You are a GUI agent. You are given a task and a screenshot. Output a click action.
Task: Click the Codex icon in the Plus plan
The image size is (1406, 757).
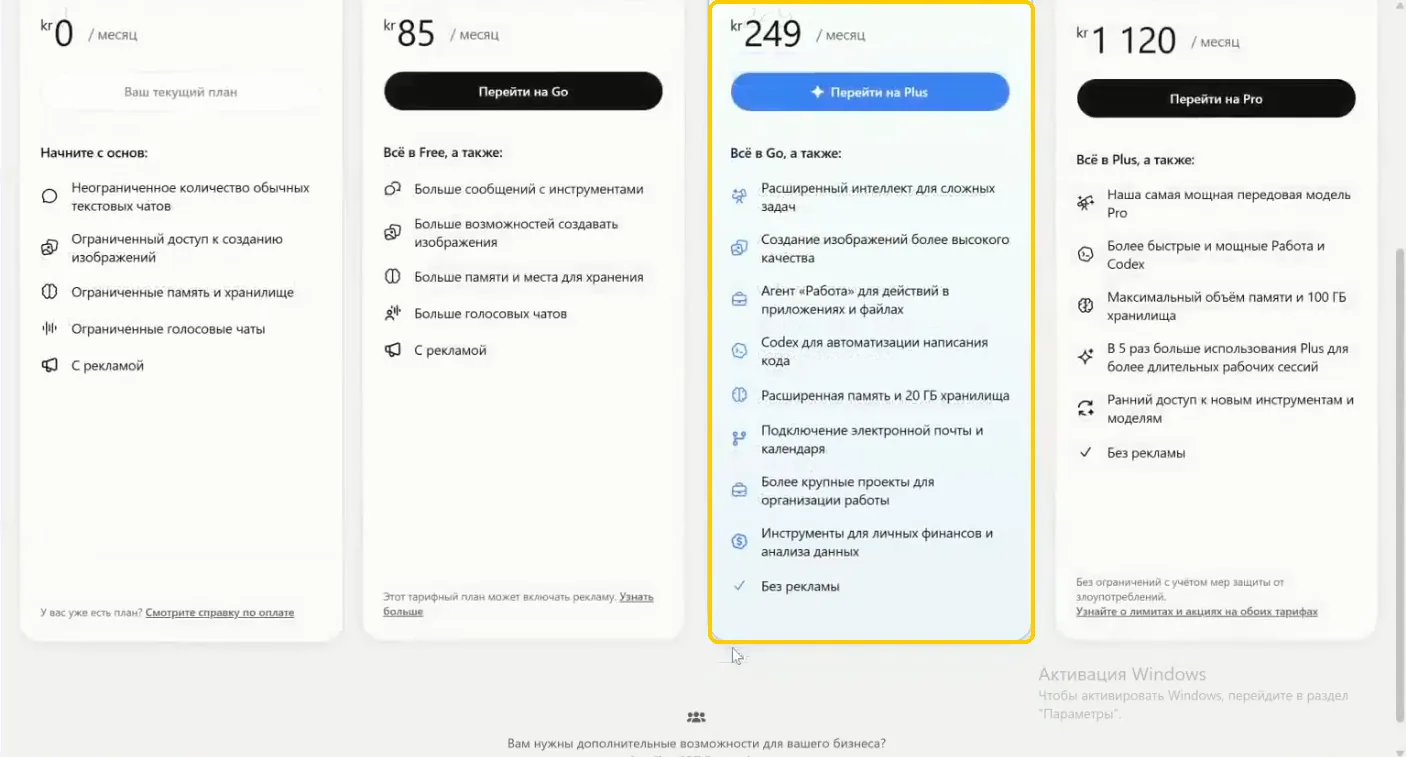click(739, 350)
